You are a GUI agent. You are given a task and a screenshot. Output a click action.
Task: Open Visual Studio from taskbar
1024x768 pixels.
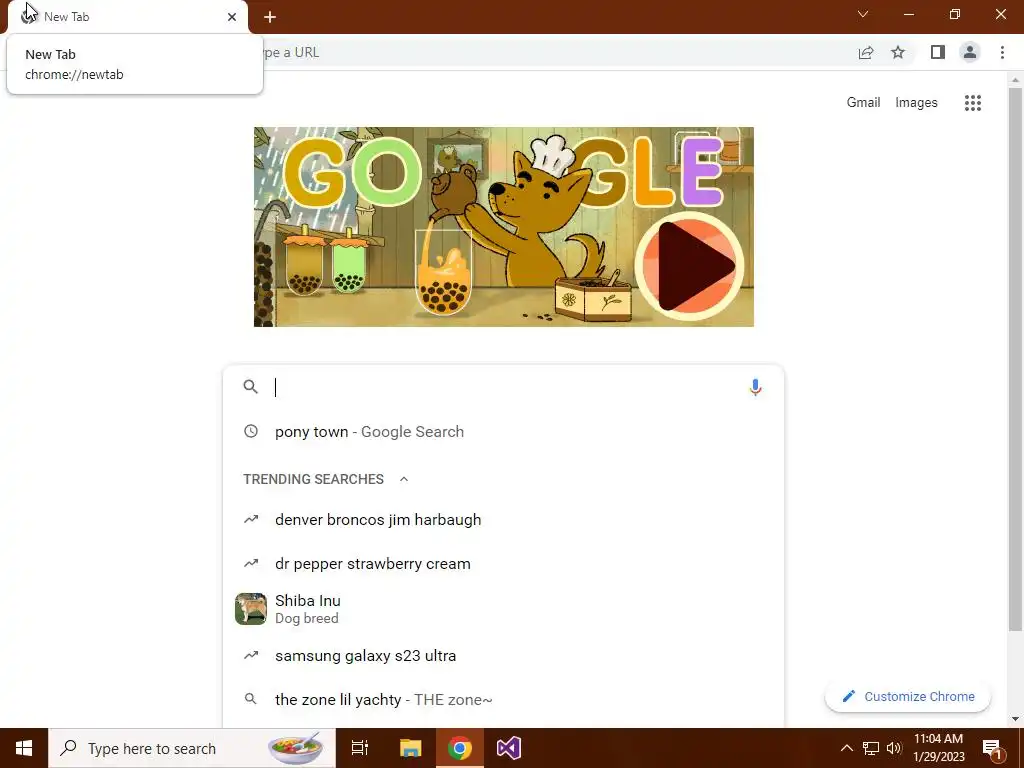509,748
